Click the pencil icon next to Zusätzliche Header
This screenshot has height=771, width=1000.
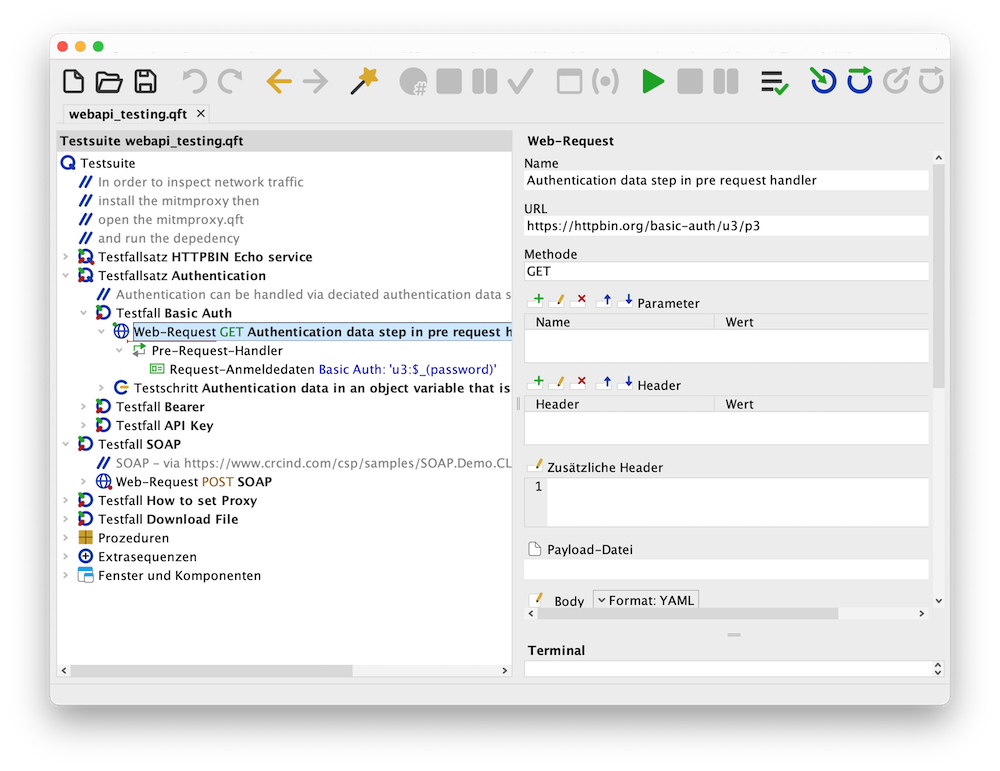point(537,465)
